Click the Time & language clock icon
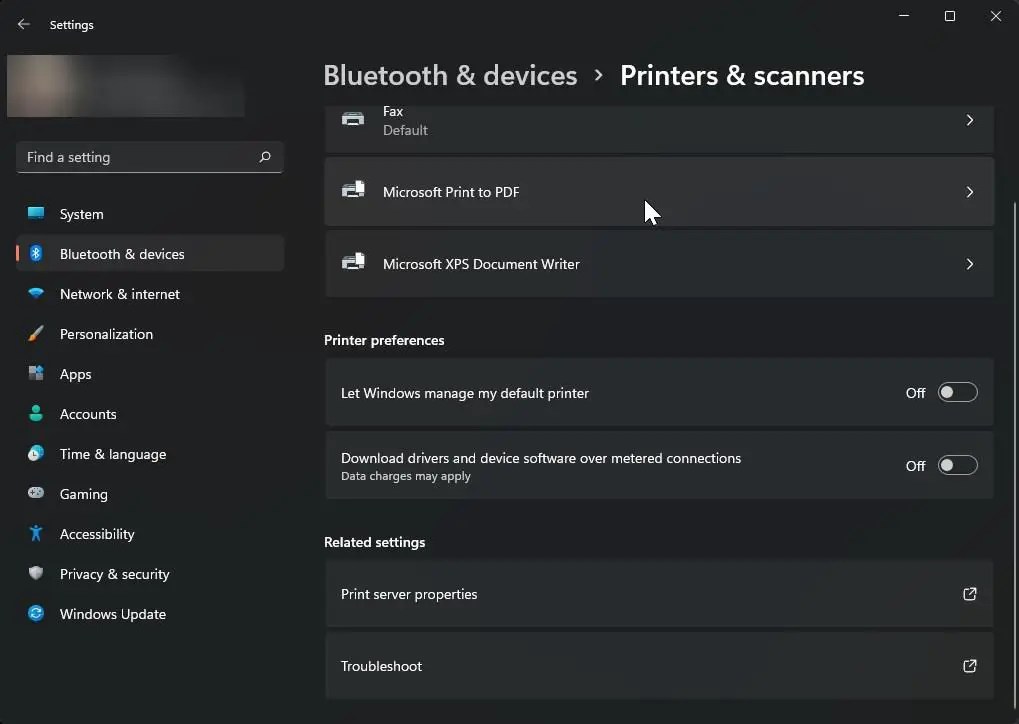The height and width of the screenshot is (724, 1019). (x=36, y=453)
